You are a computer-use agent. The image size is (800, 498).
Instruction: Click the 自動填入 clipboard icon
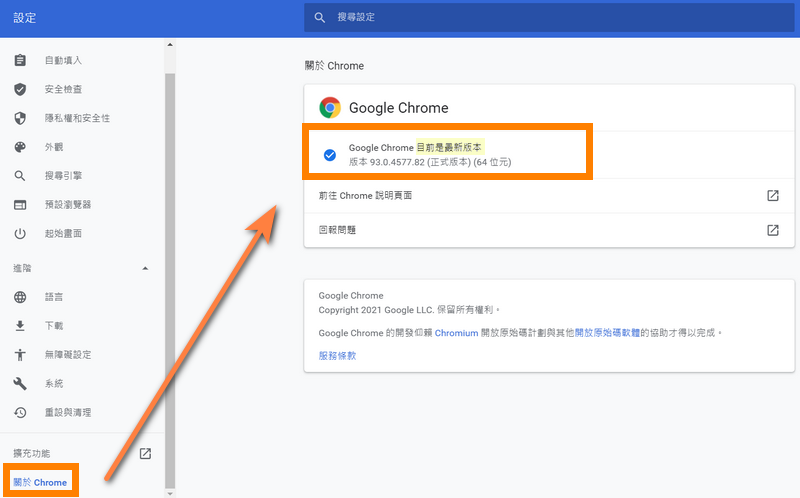pos(20,60)
